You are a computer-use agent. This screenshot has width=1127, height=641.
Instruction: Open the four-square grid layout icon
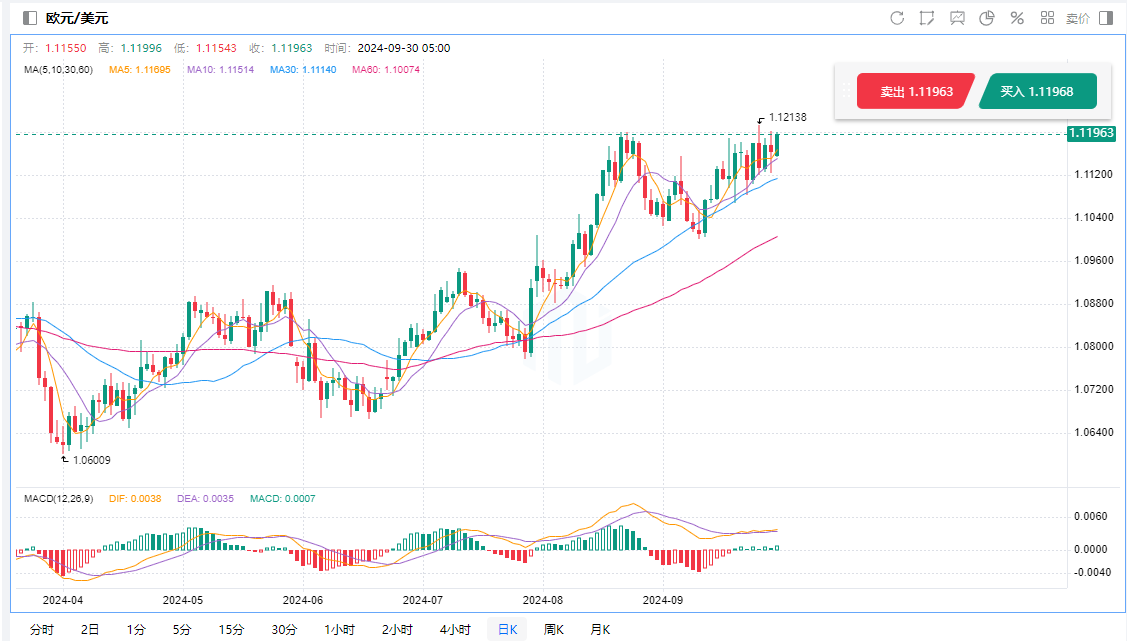click(1047, 18)
